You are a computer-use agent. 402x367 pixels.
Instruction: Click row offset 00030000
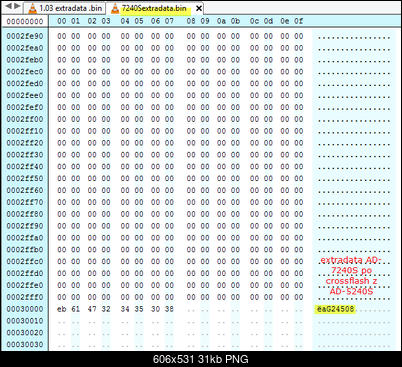pos(25,309)
